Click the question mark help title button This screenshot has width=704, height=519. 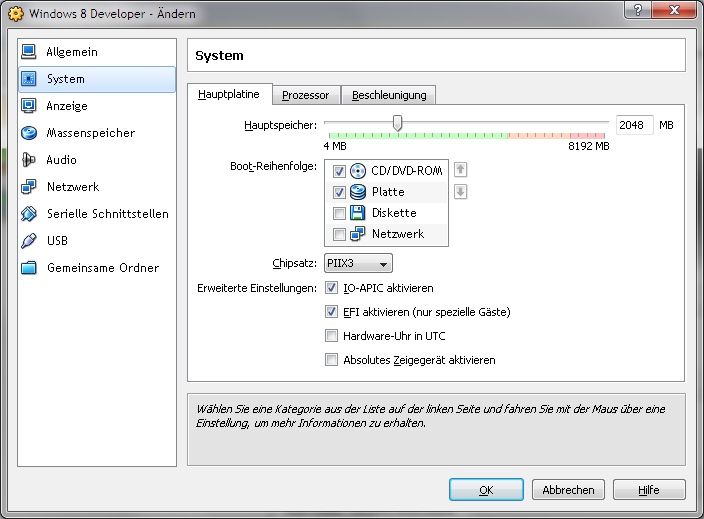click(x=638, y=9)
